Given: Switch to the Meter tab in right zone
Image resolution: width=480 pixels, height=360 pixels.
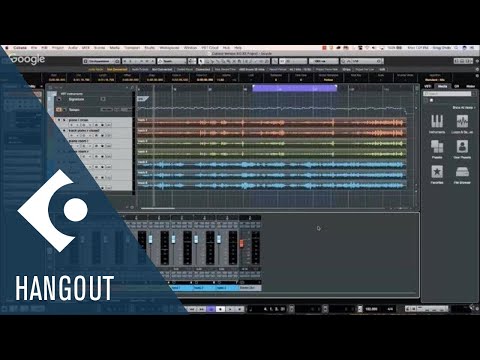Looking at the screenshot, I should (x=470, y=86).
